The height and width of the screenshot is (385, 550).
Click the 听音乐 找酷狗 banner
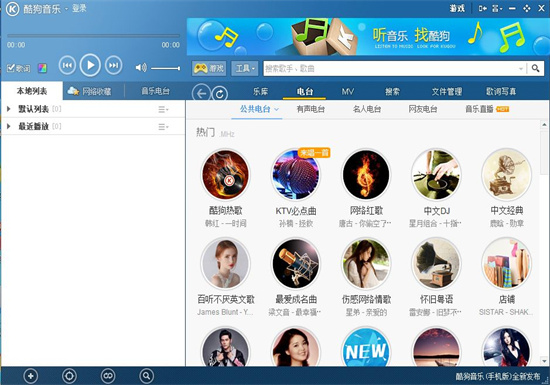(368, 36)
